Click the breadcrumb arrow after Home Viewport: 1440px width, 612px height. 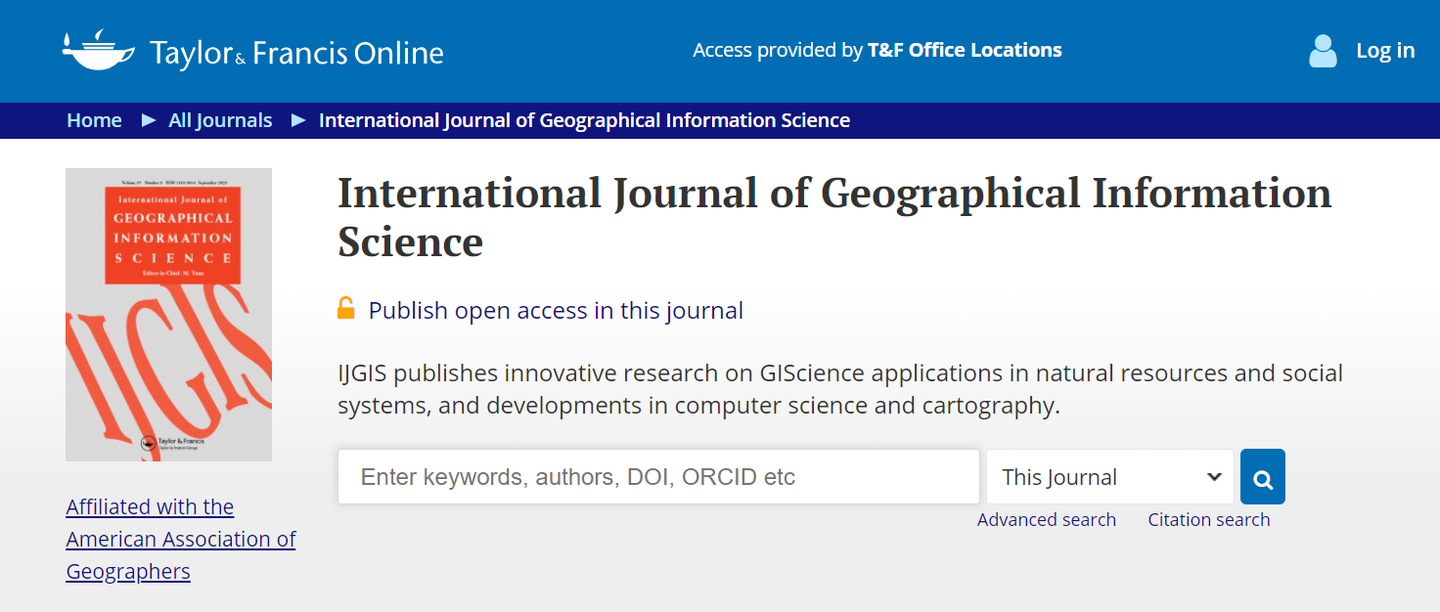click(148, 120)
